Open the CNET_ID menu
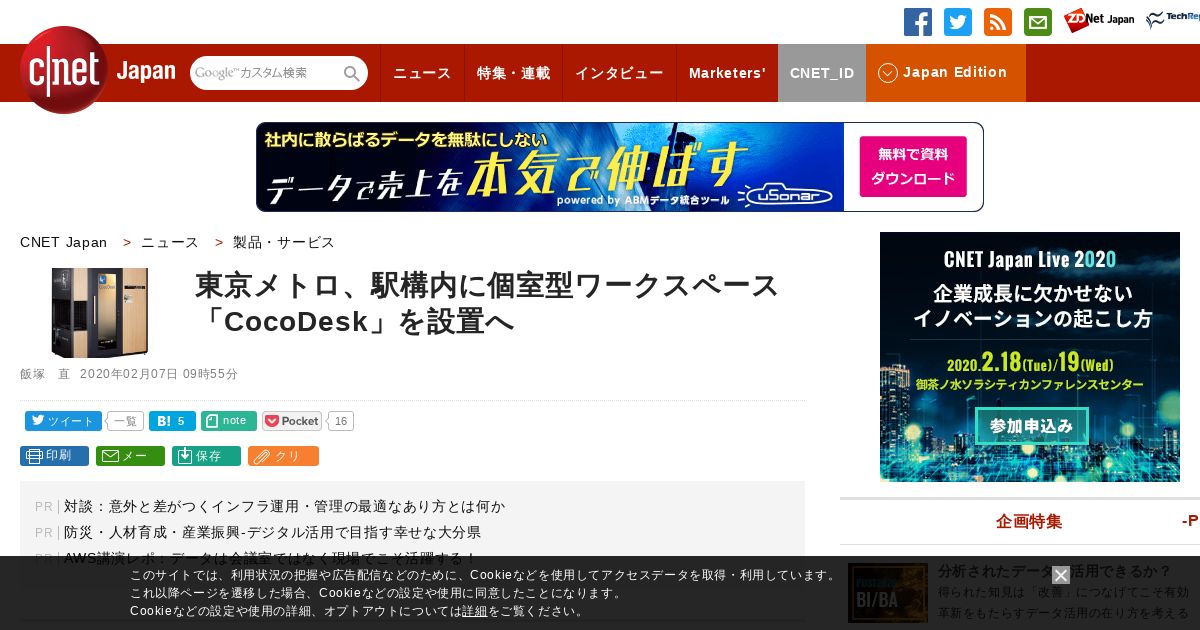The width and height of the screenshot is (1200, 630). click(822, 73)
